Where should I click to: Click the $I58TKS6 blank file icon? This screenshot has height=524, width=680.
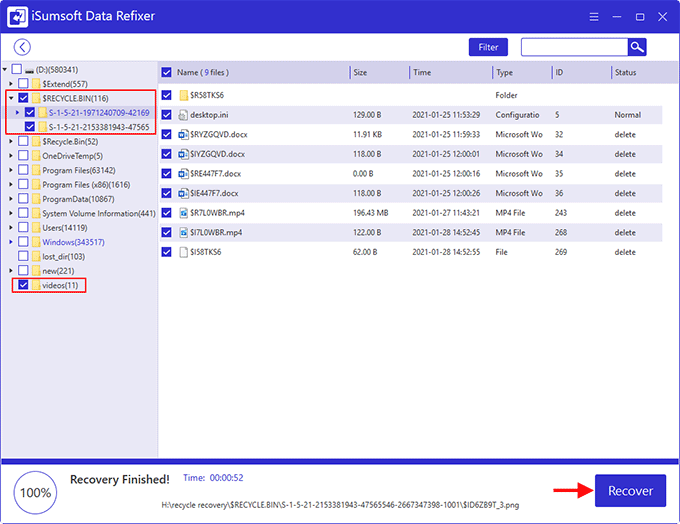183,252
